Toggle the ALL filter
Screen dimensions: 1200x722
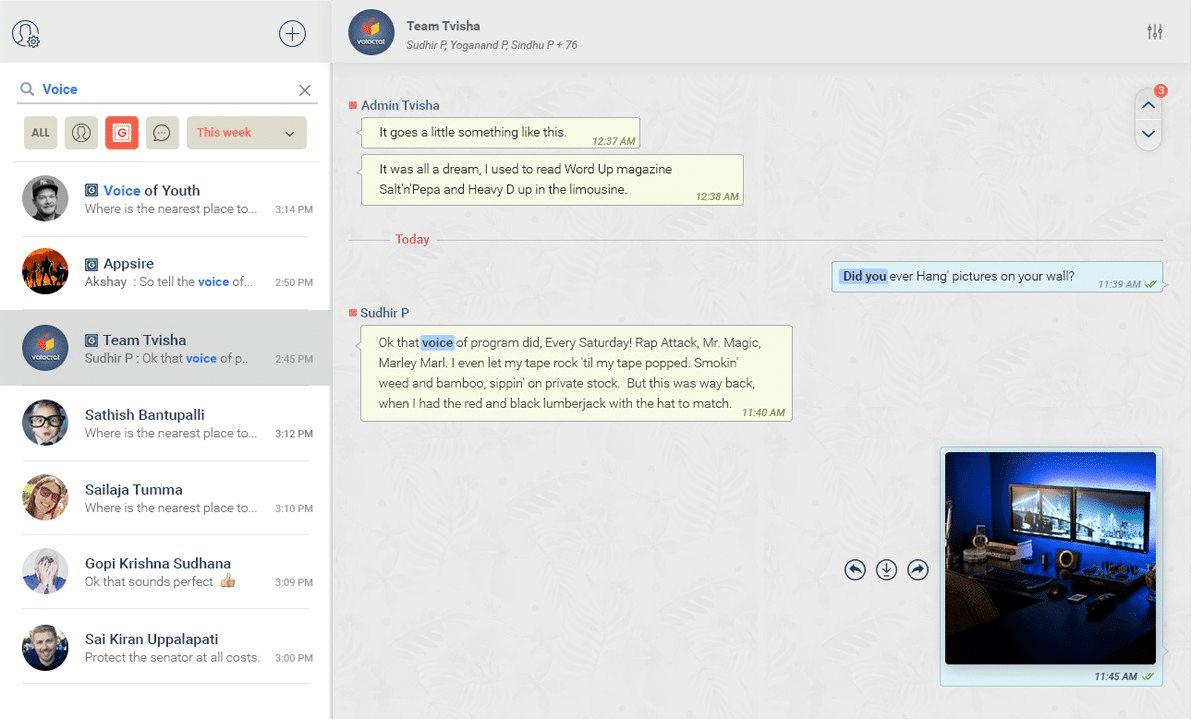tap(40, 132)
